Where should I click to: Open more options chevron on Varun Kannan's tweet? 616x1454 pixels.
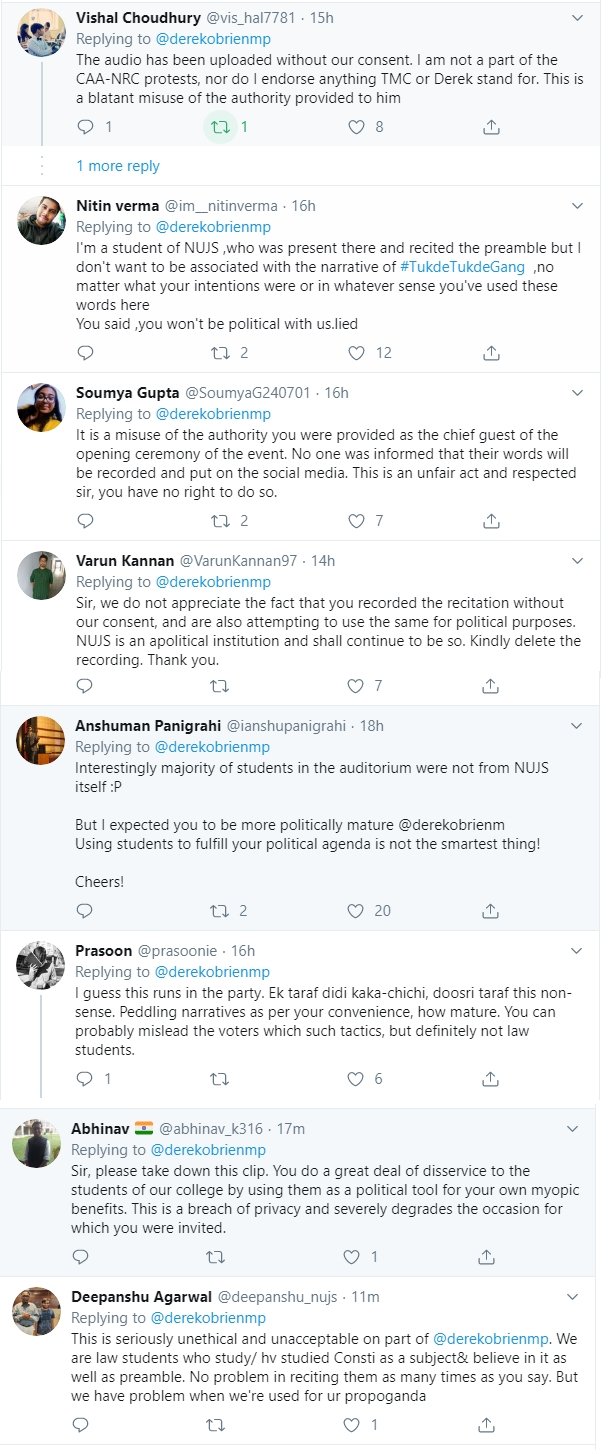pyautogui.click(x=577, y=559)
